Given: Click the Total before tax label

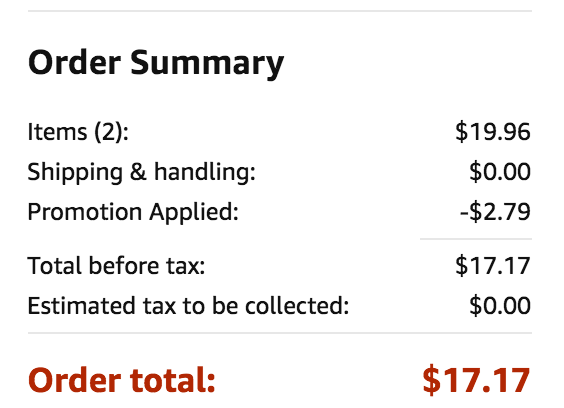Looking at the screenshot, I should pos(117,266).
